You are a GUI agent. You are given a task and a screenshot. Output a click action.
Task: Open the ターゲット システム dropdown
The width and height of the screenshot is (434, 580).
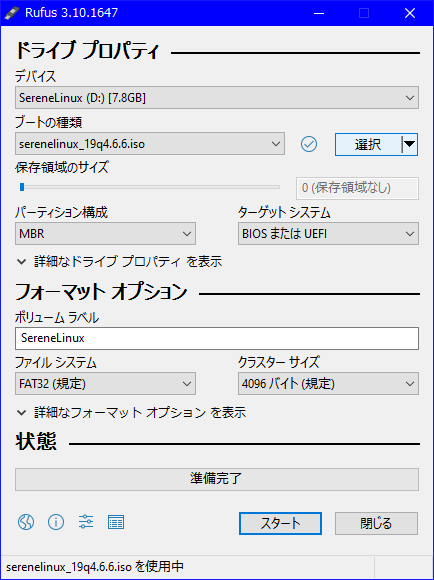[328, 234]
